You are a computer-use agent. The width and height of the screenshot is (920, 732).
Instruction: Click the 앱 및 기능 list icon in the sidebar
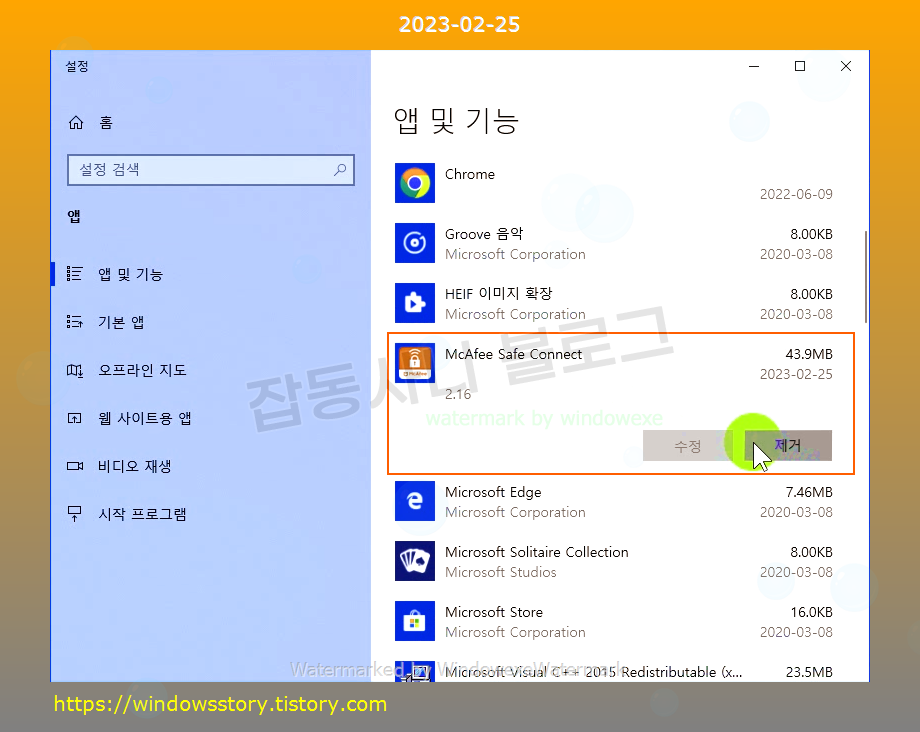coord(75,274)
